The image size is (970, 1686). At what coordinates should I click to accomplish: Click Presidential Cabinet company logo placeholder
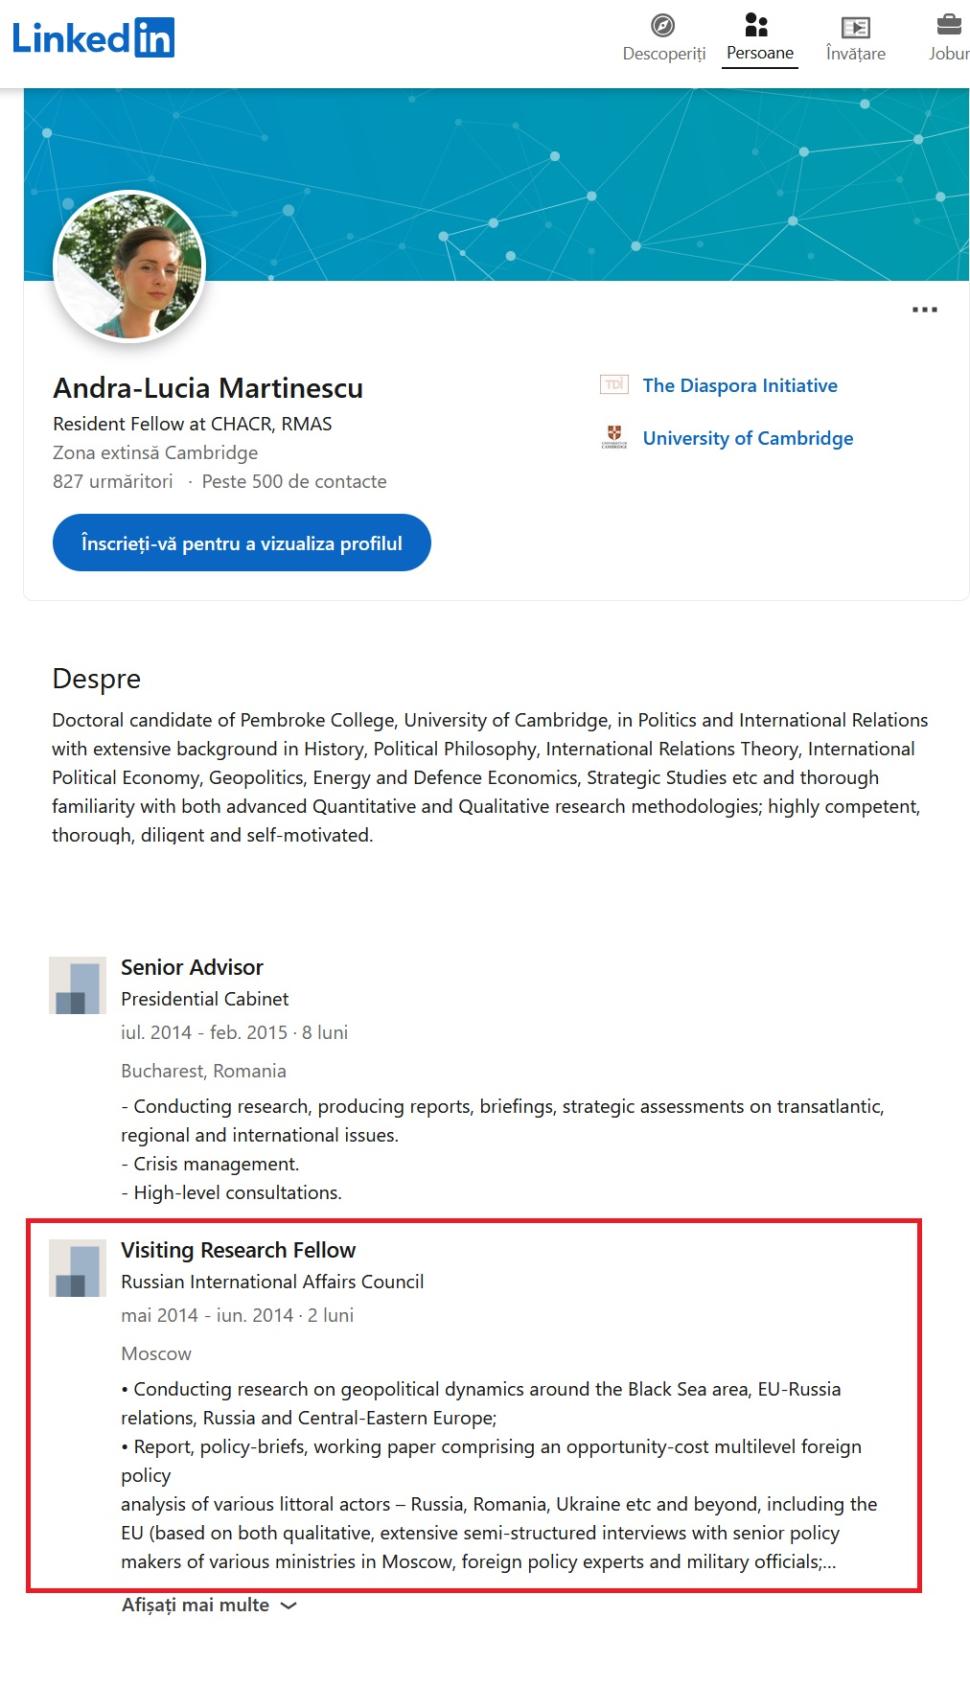tap(78, 986)
